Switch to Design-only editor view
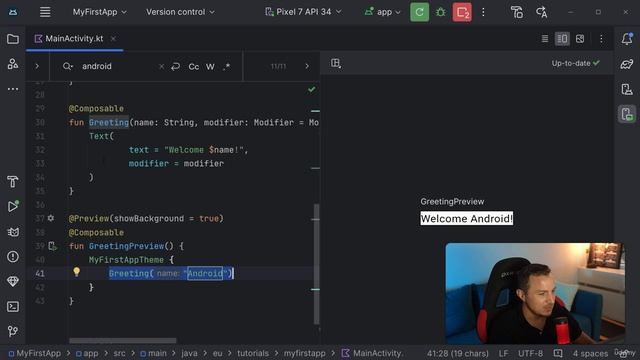This screenshot has height=360, width=640. [580, 39]
